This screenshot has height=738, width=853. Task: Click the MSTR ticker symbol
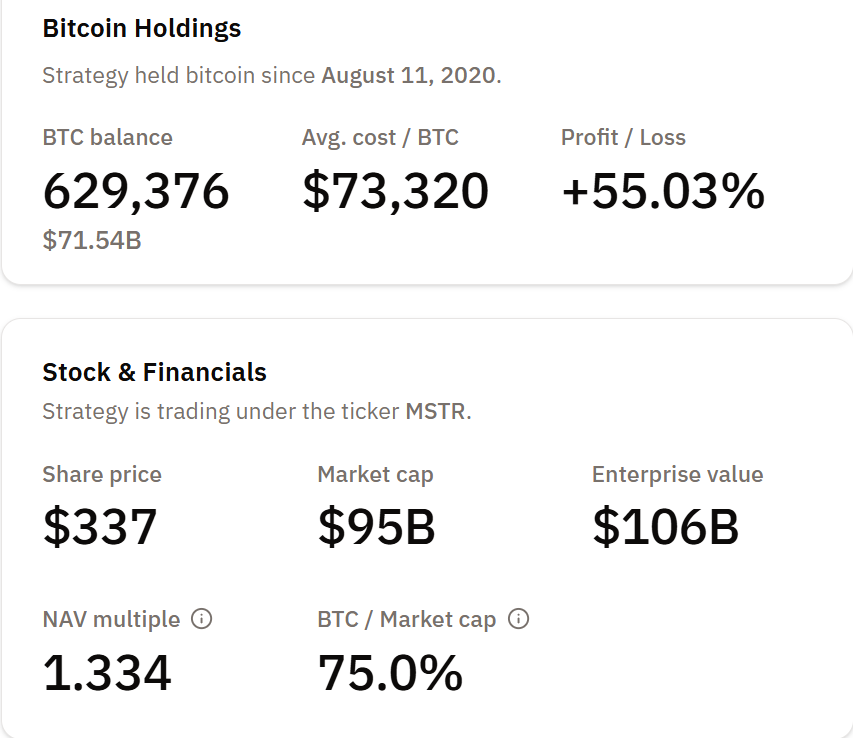(x=435, y=411)
